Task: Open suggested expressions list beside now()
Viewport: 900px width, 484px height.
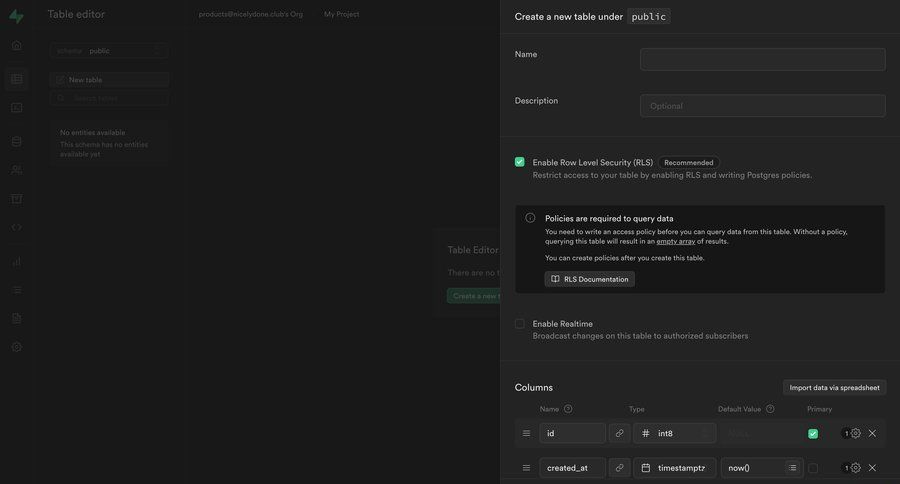Action: point(793,468)
